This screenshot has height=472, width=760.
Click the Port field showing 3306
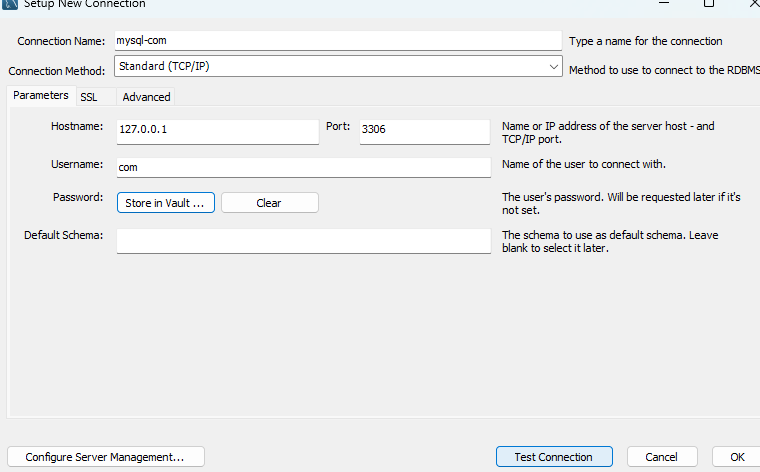coord(425,132)
